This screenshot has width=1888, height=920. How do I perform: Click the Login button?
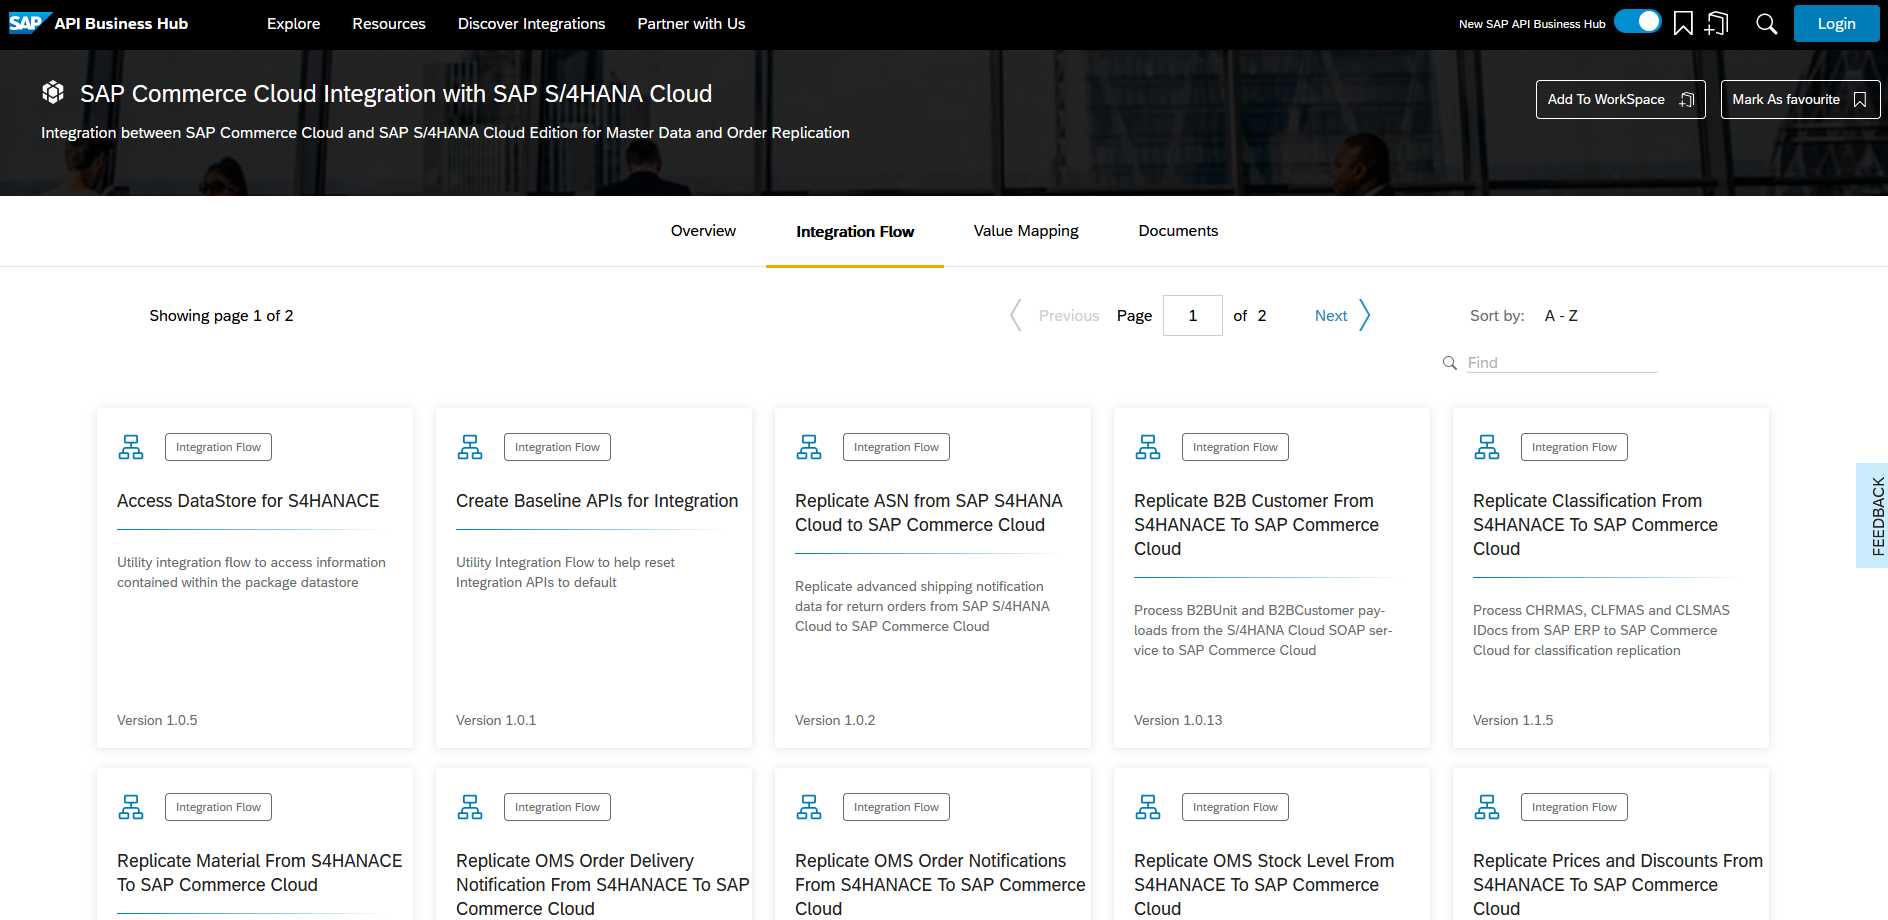coord(1836,24)
